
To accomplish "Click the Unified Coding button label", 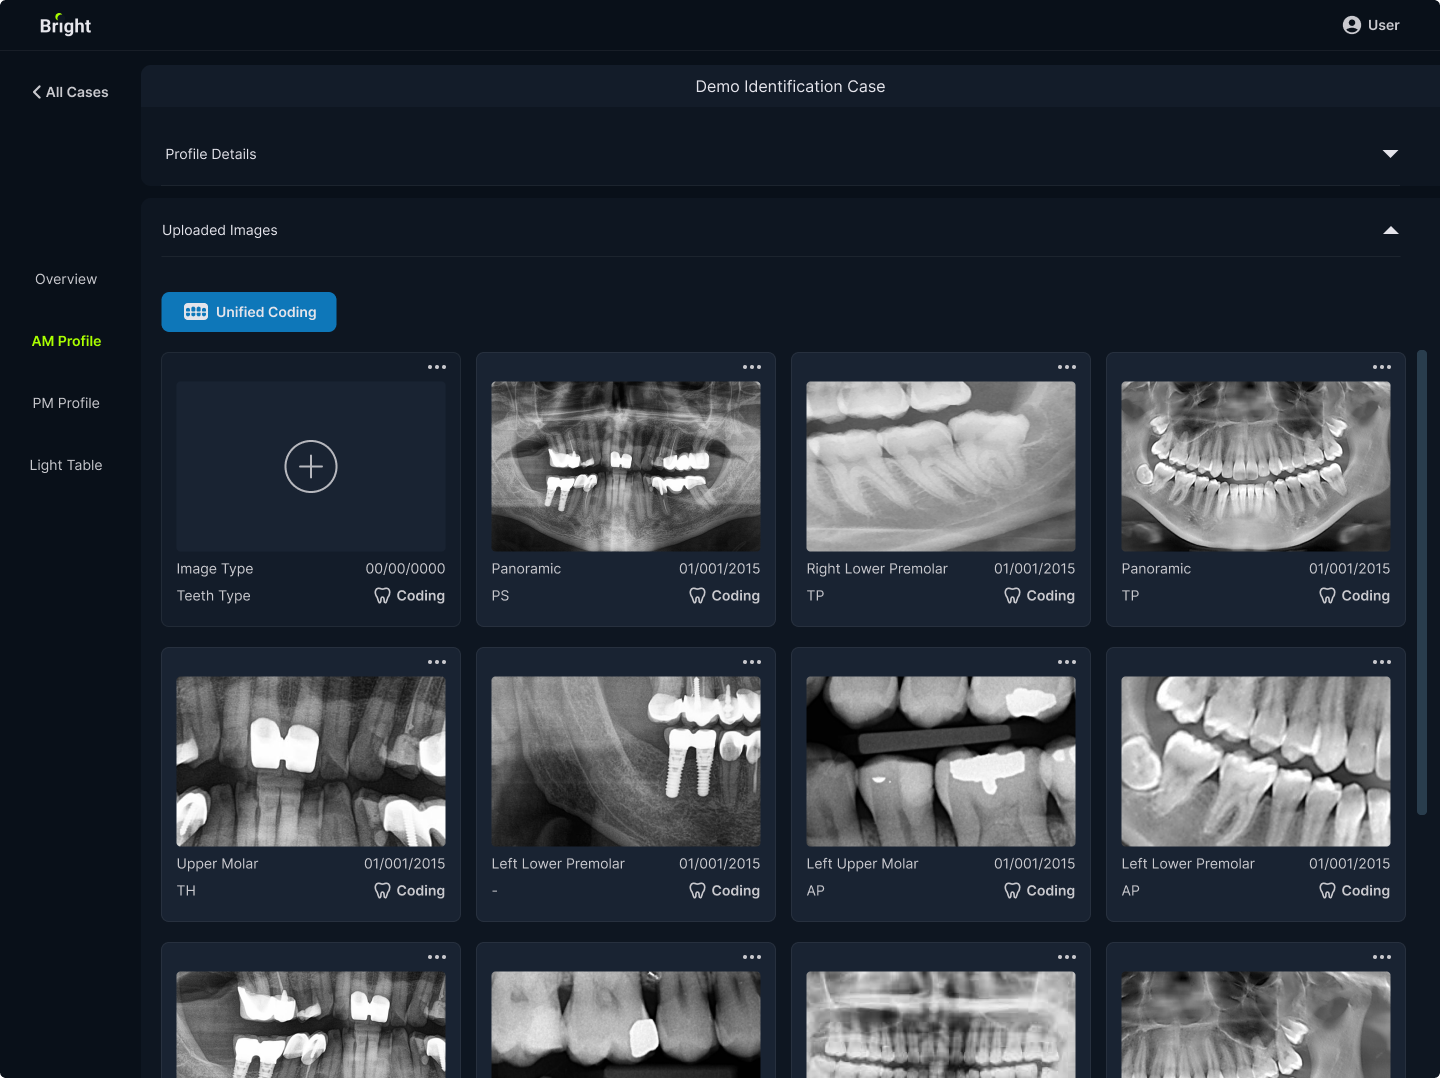I will coord(266,312).
